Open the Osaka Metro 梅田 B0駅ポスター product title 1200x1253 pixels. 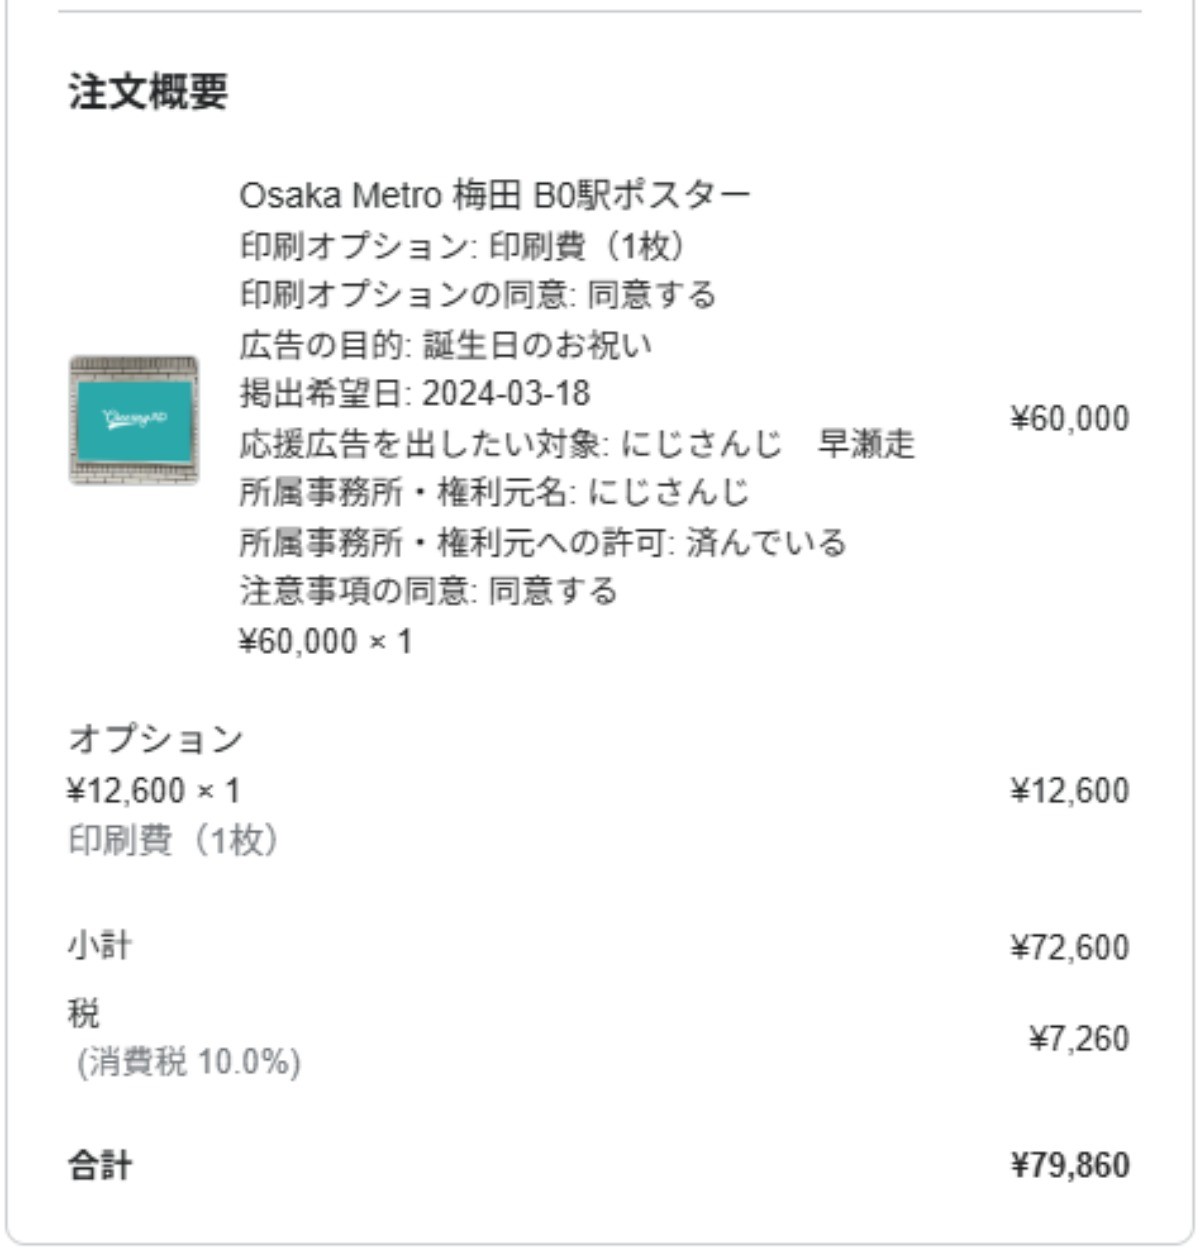pyautogui.click(x=494, y=194)
